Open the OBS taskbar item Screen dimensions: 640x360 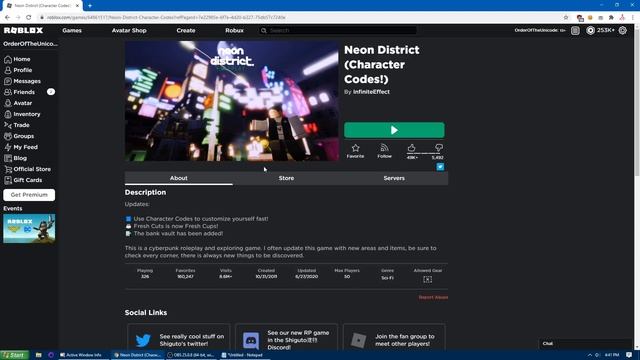(192, 355)
